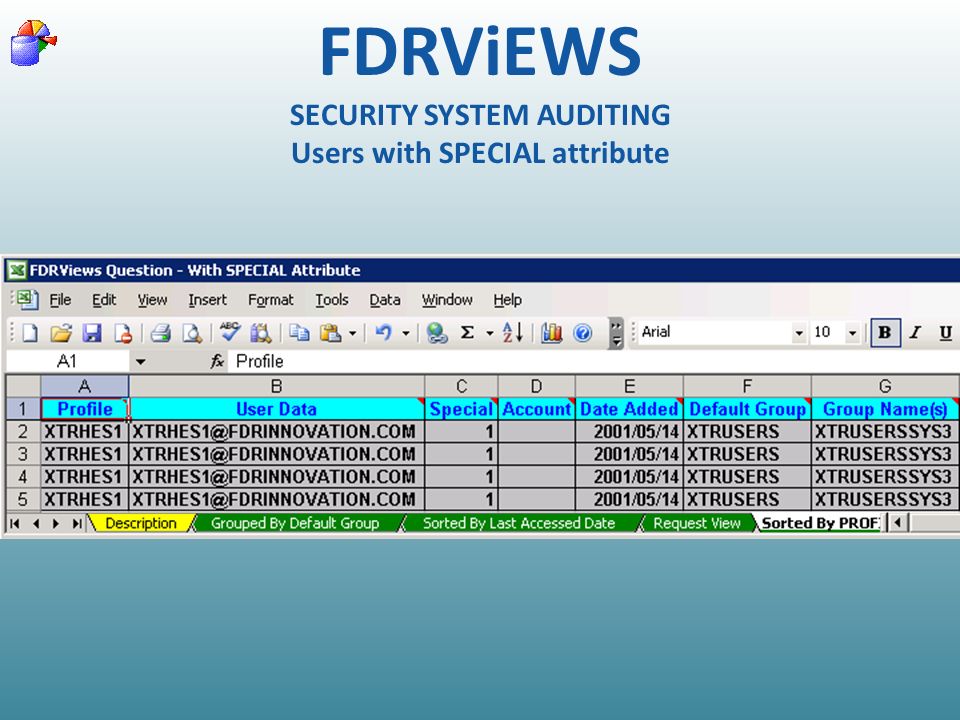The image size is (960, 720).
Task: Click the Research binoculars icon
Action: [261, 333]
